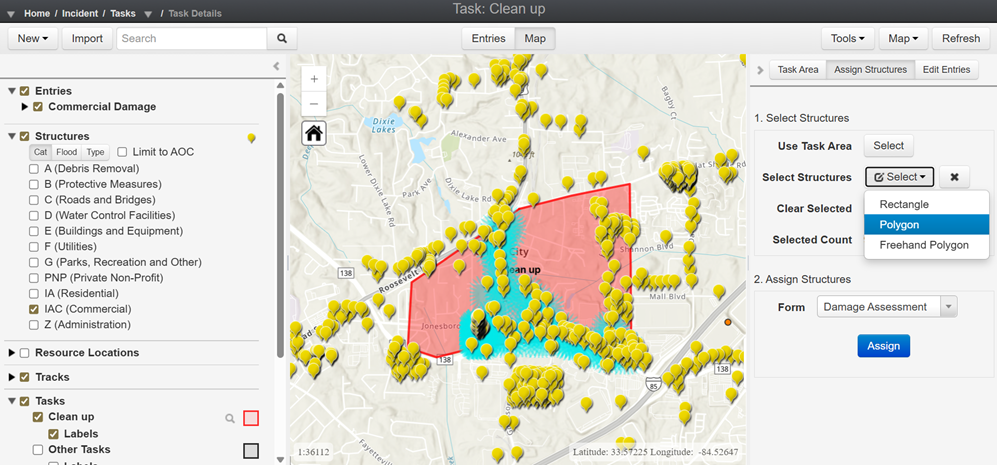
Task: Switch to the Edit Entries tab
Action: [x=946, y=69]
